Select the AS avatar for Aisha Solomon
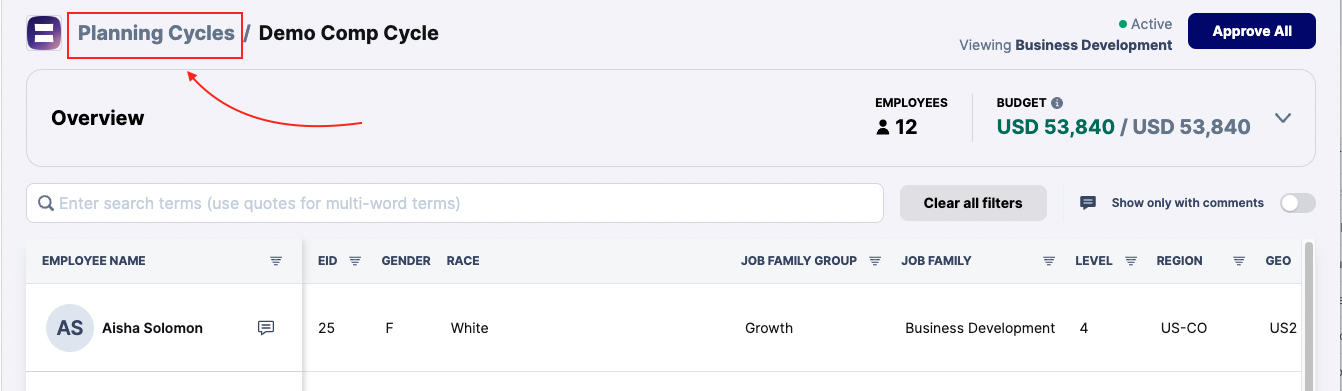This screenshot has height=391, width=1342. tap(70, 328)
